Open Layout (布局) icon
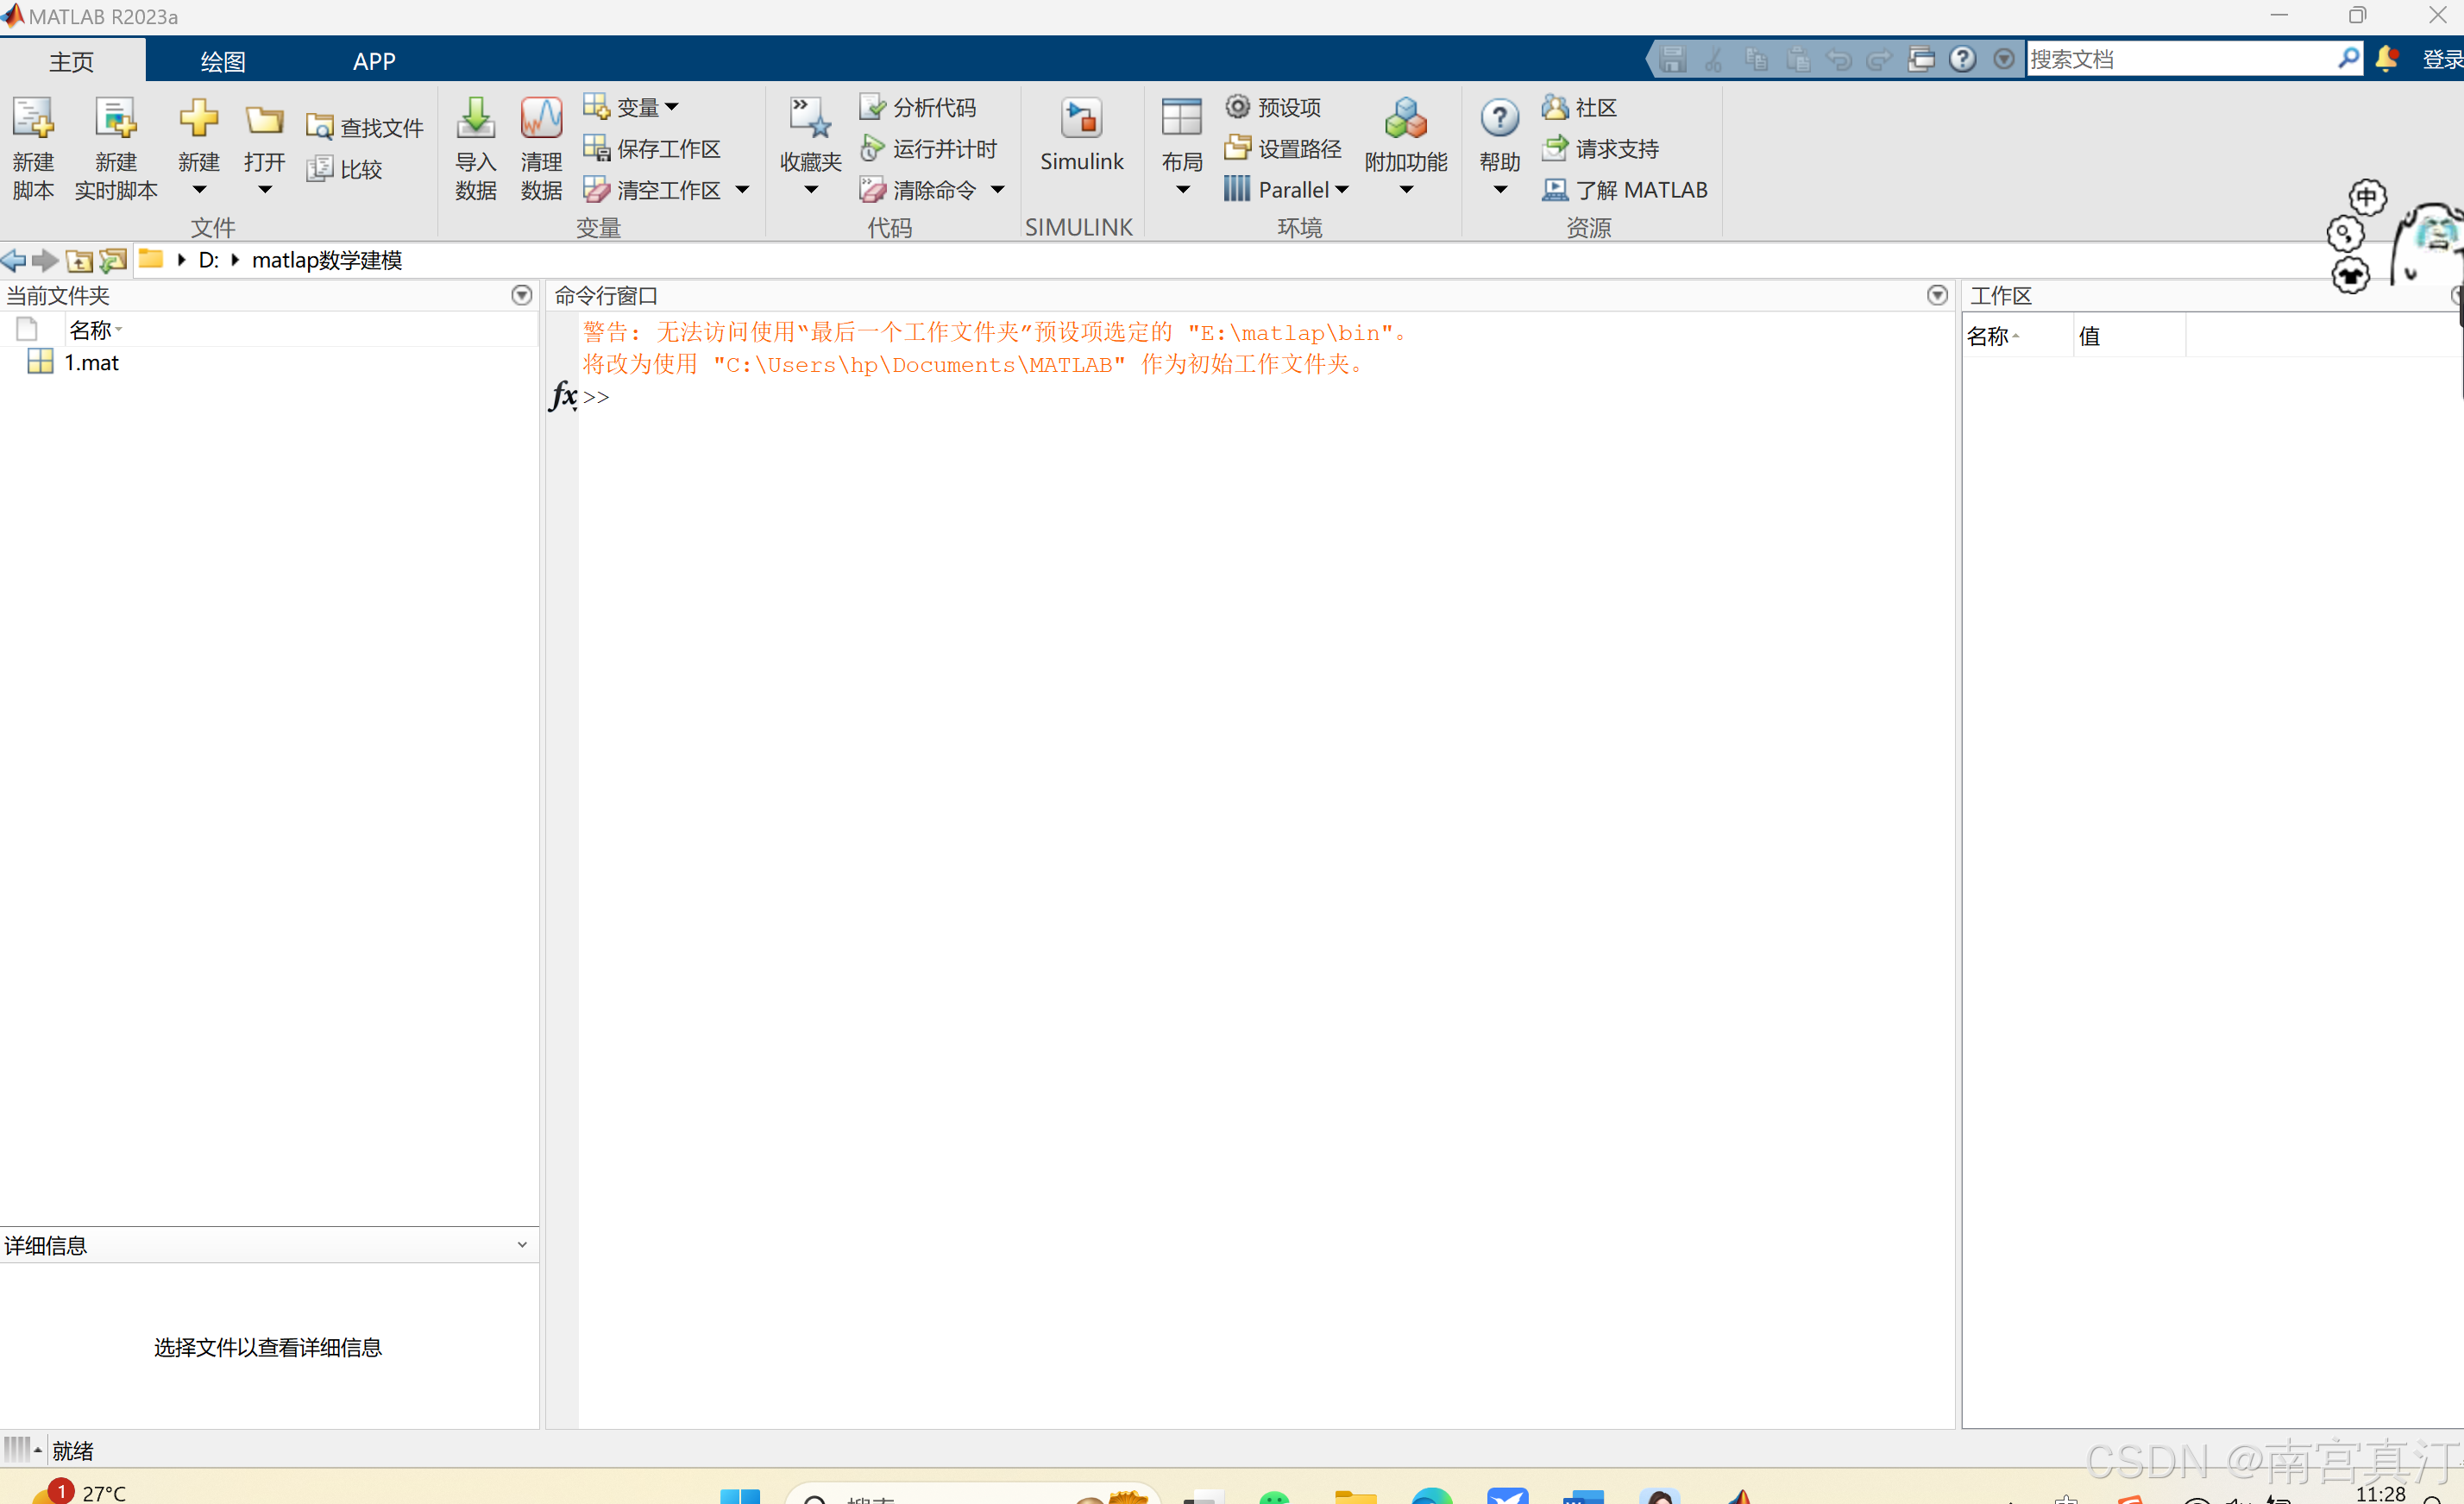This screenshot has width=2464, height=1504. [x=1181, y=118]
